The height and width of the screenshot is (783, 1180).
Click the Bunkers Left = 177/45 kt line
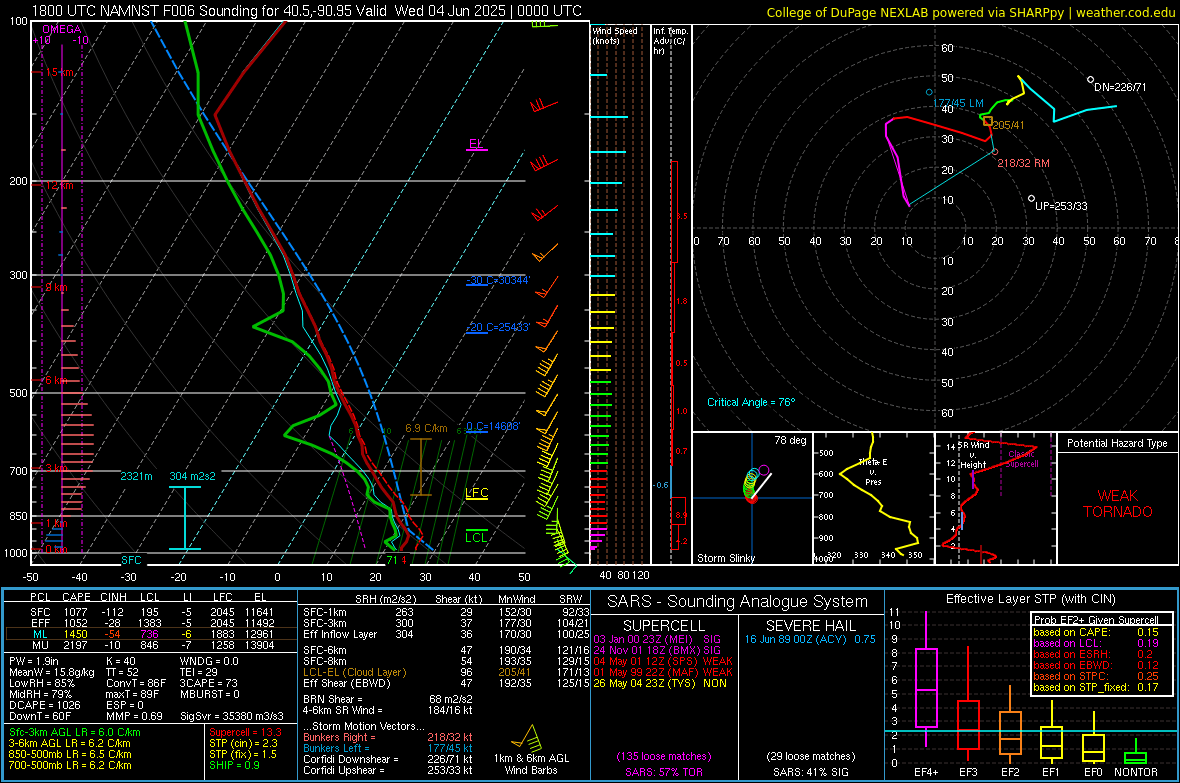388,748
